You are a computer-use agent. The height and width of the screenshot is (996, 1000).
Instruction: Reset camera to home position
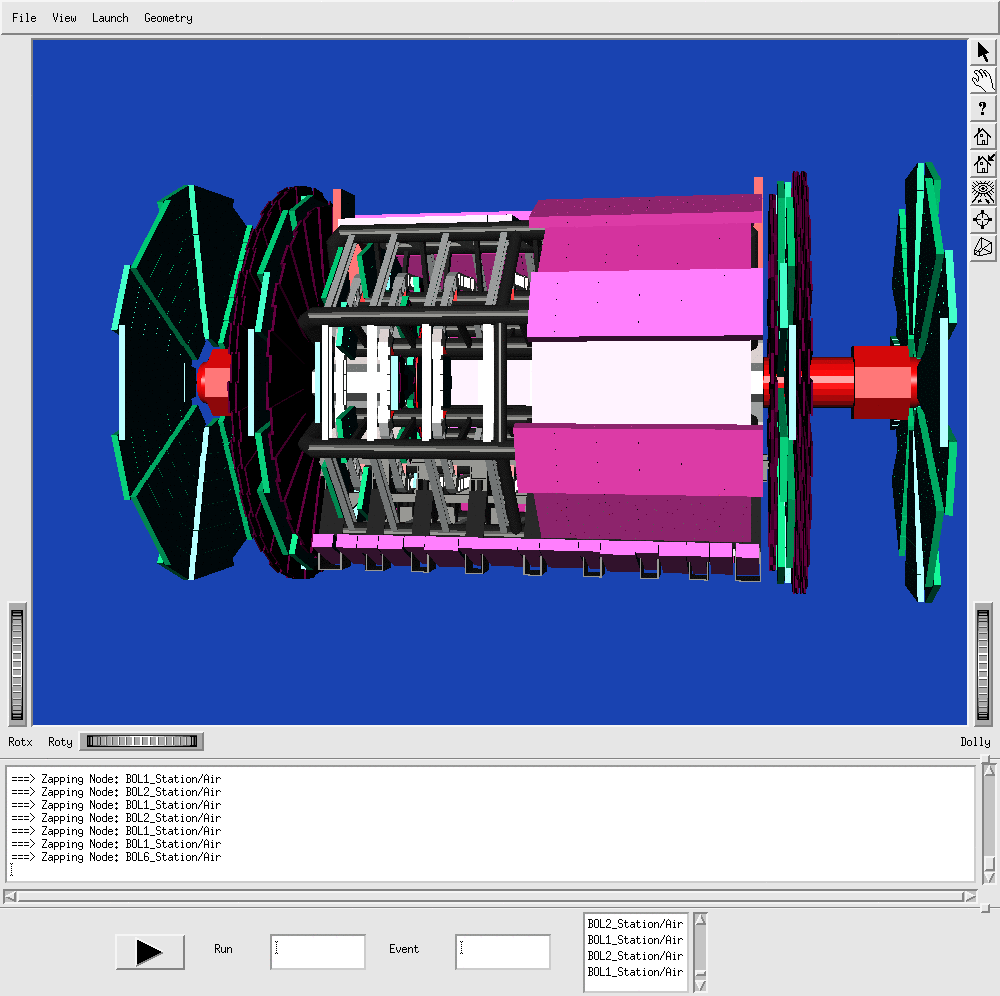[x=983, y=136]
